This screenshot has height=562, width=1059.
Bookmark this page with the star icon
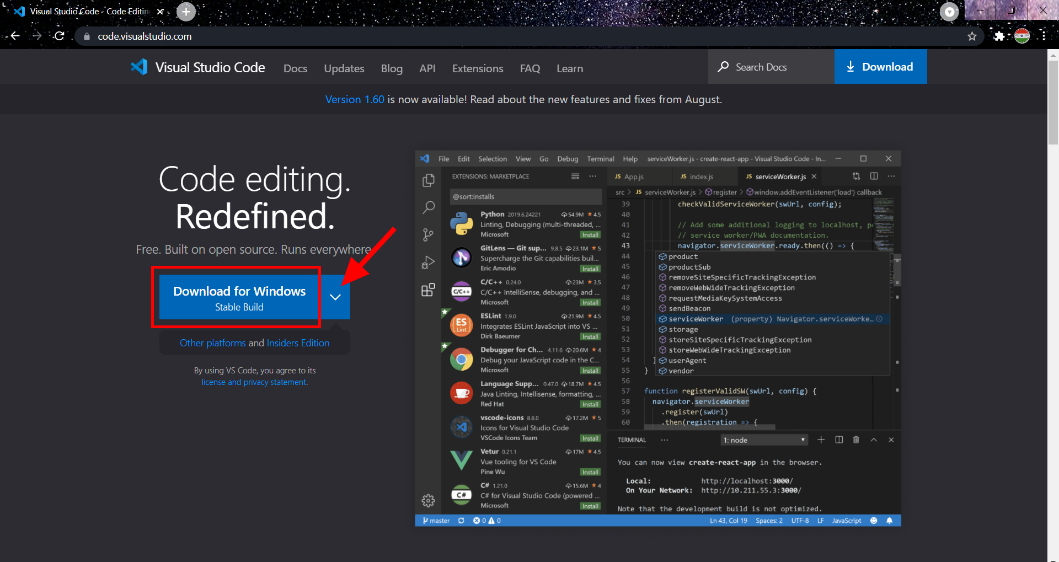pos(972,36)
